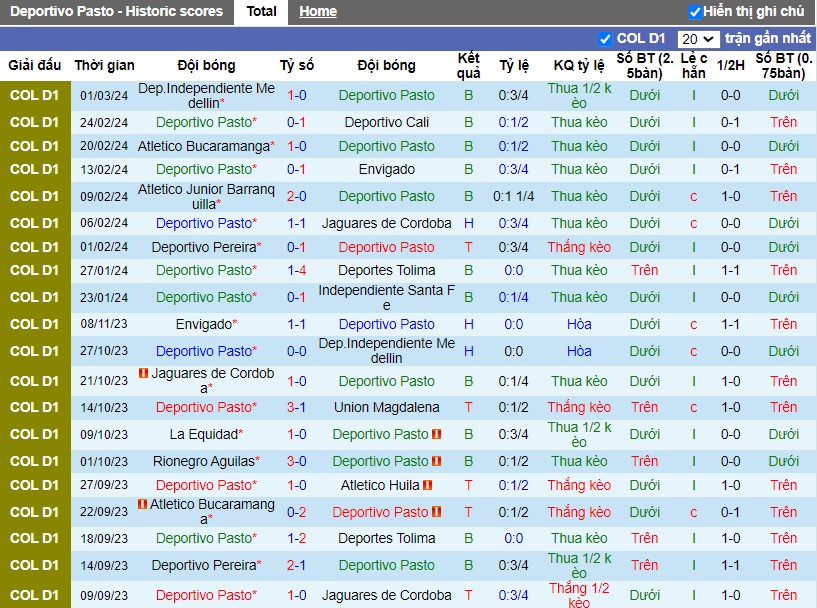Viewport: 817px width, 608px height.
Task: Click the 3-0 score of Rionegro Aguilas match
Action: (296, 461)
